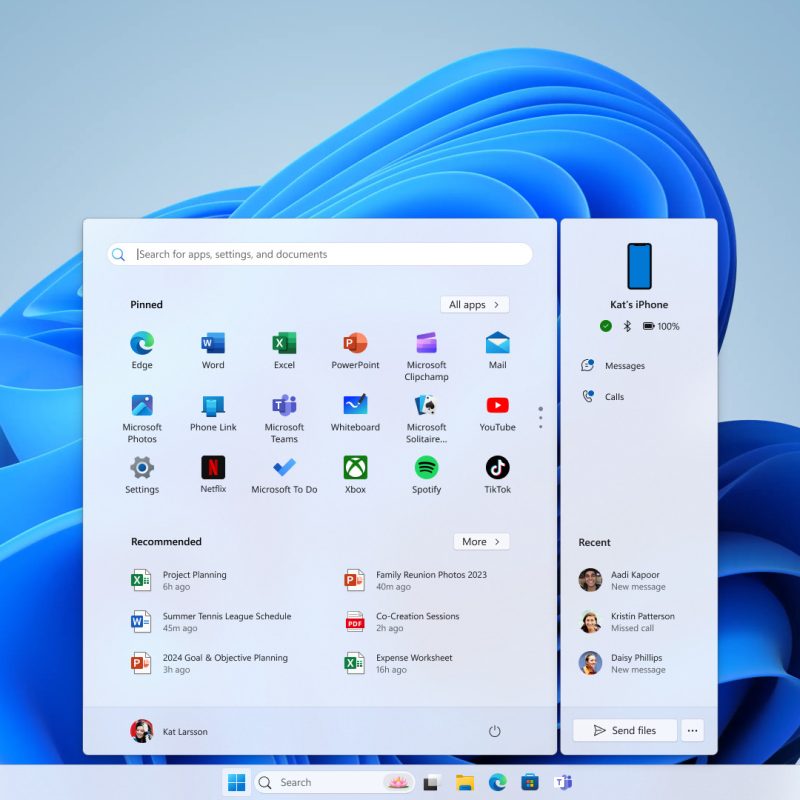This screenshot has width=800, height=800.
Task: Open the Project Planning recommended file
Action: tap(194, 580)
